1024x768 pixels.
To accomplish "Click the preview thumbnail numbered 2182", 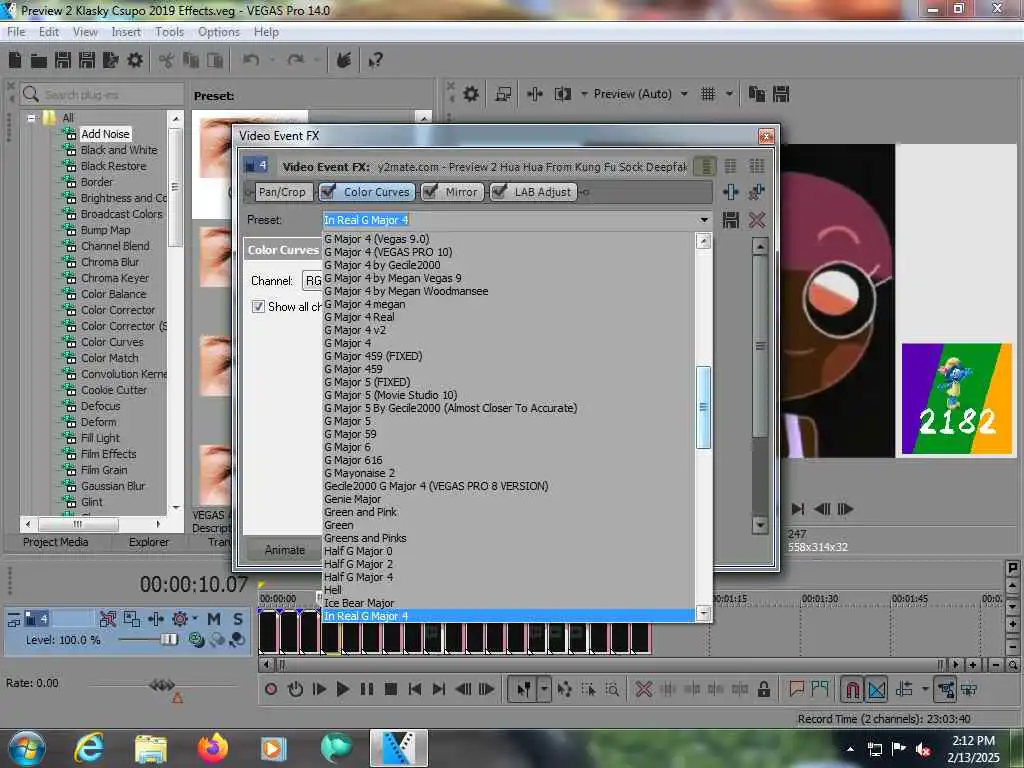I will tap(957, 398).
